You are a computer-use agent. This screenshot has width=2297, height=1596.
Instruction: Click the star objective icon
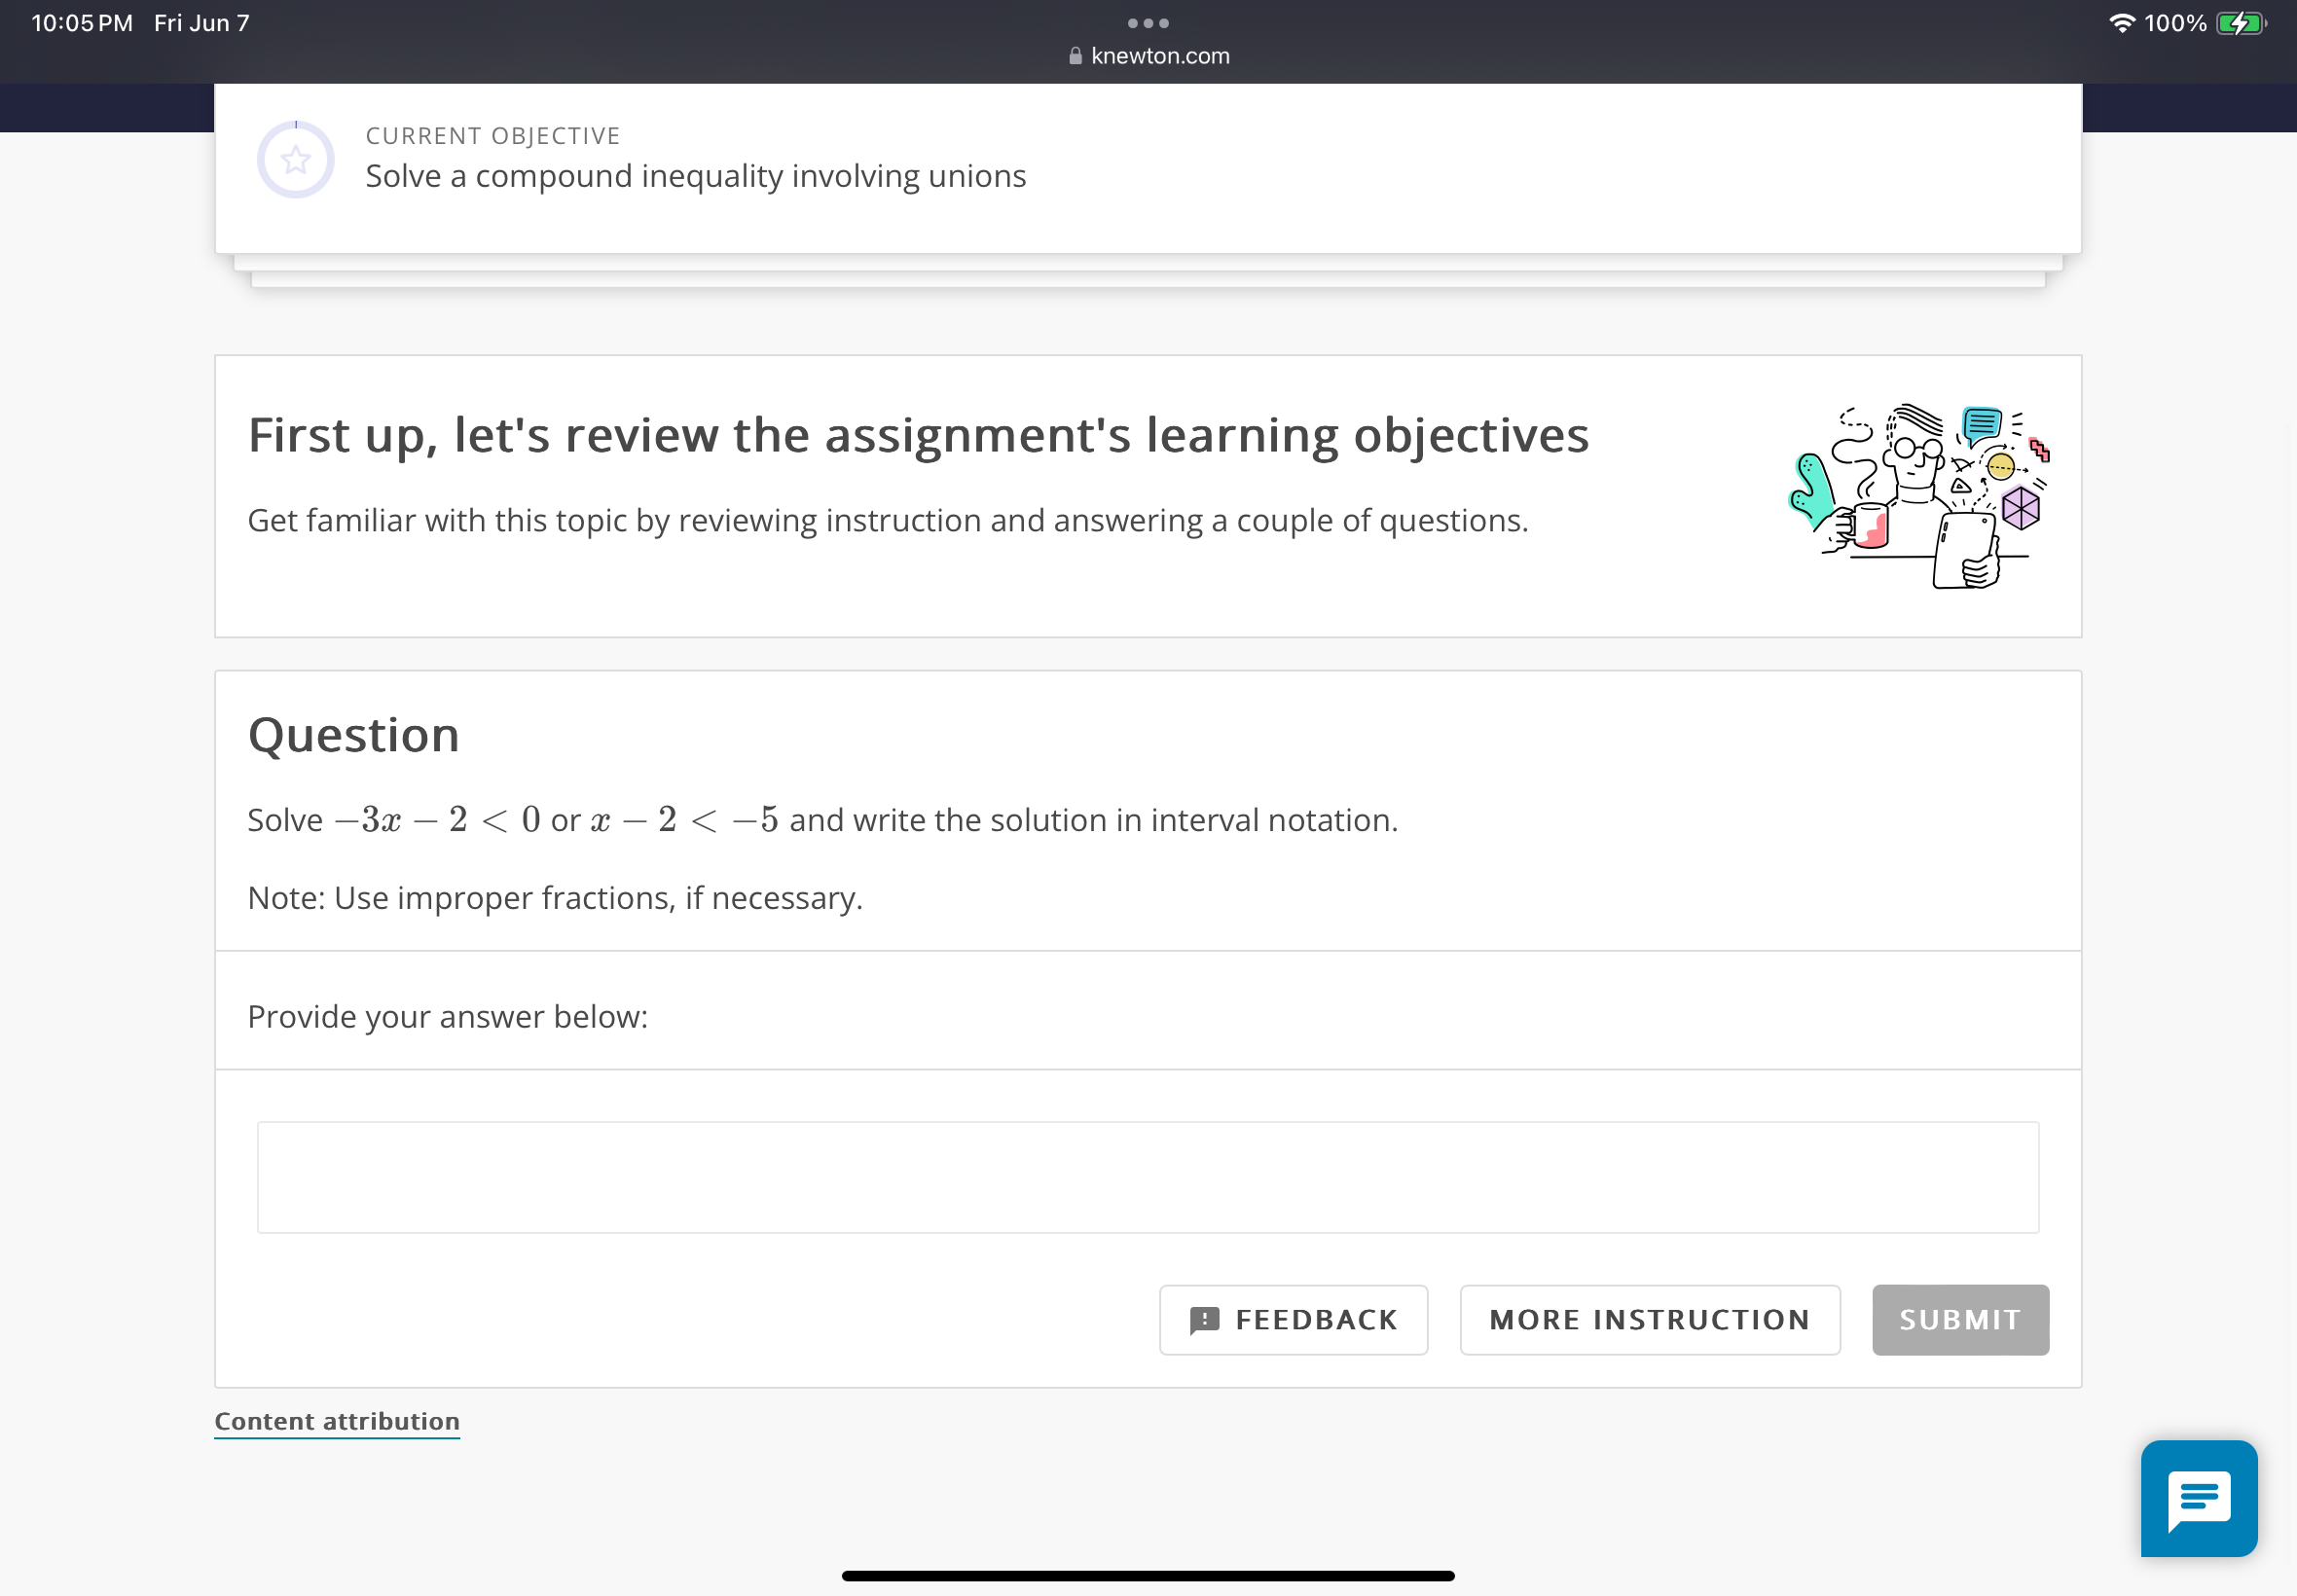(x=296, y=158)
